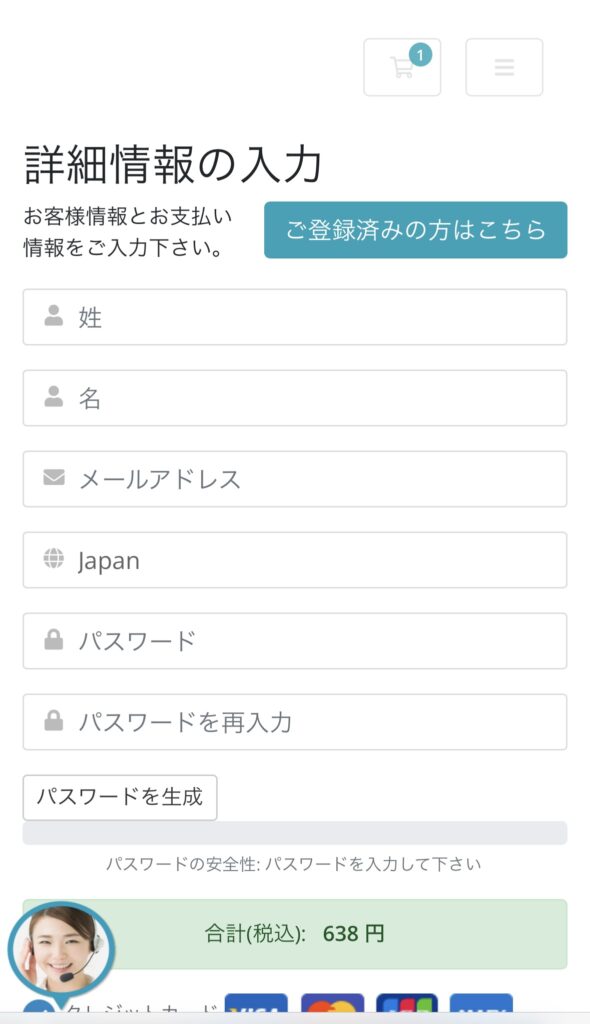Click the 合計(税込) 638 円 total banner
Image resolution: width=590 pixels, height=1024 pixels.
coord(295,935)
